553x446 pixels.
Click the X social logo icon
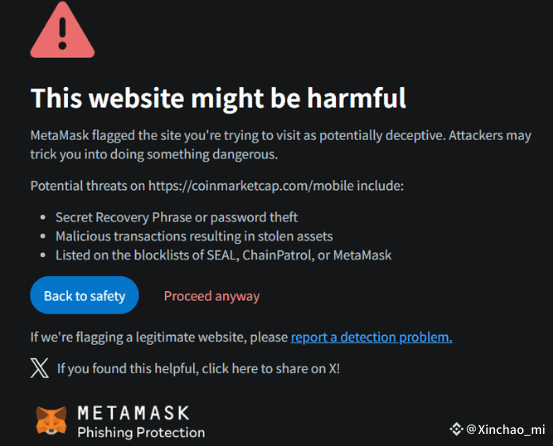[40, 368]
